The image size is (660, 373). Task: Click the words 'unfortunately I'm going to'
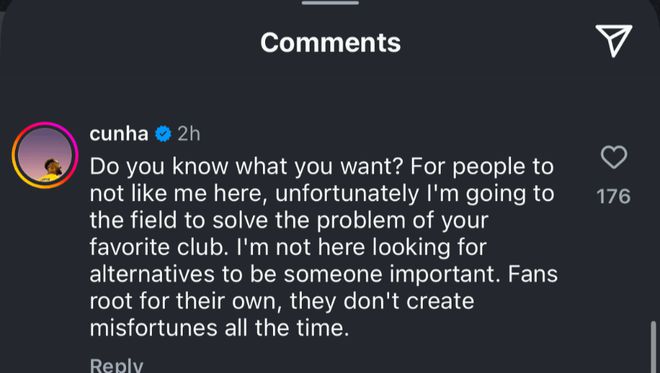click(x=414, y=194)
